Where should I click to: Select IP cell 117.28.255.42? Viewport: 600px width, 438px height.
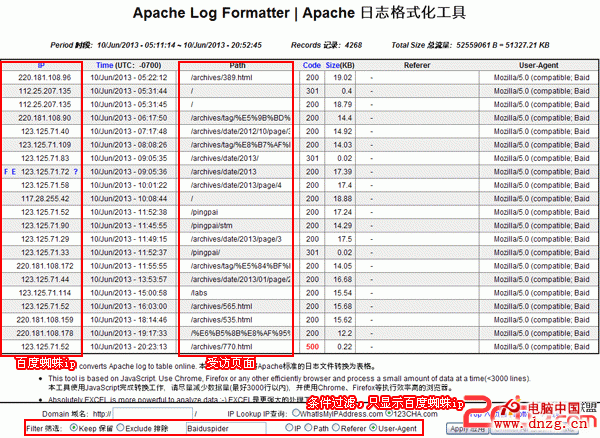tap(45, 199)
